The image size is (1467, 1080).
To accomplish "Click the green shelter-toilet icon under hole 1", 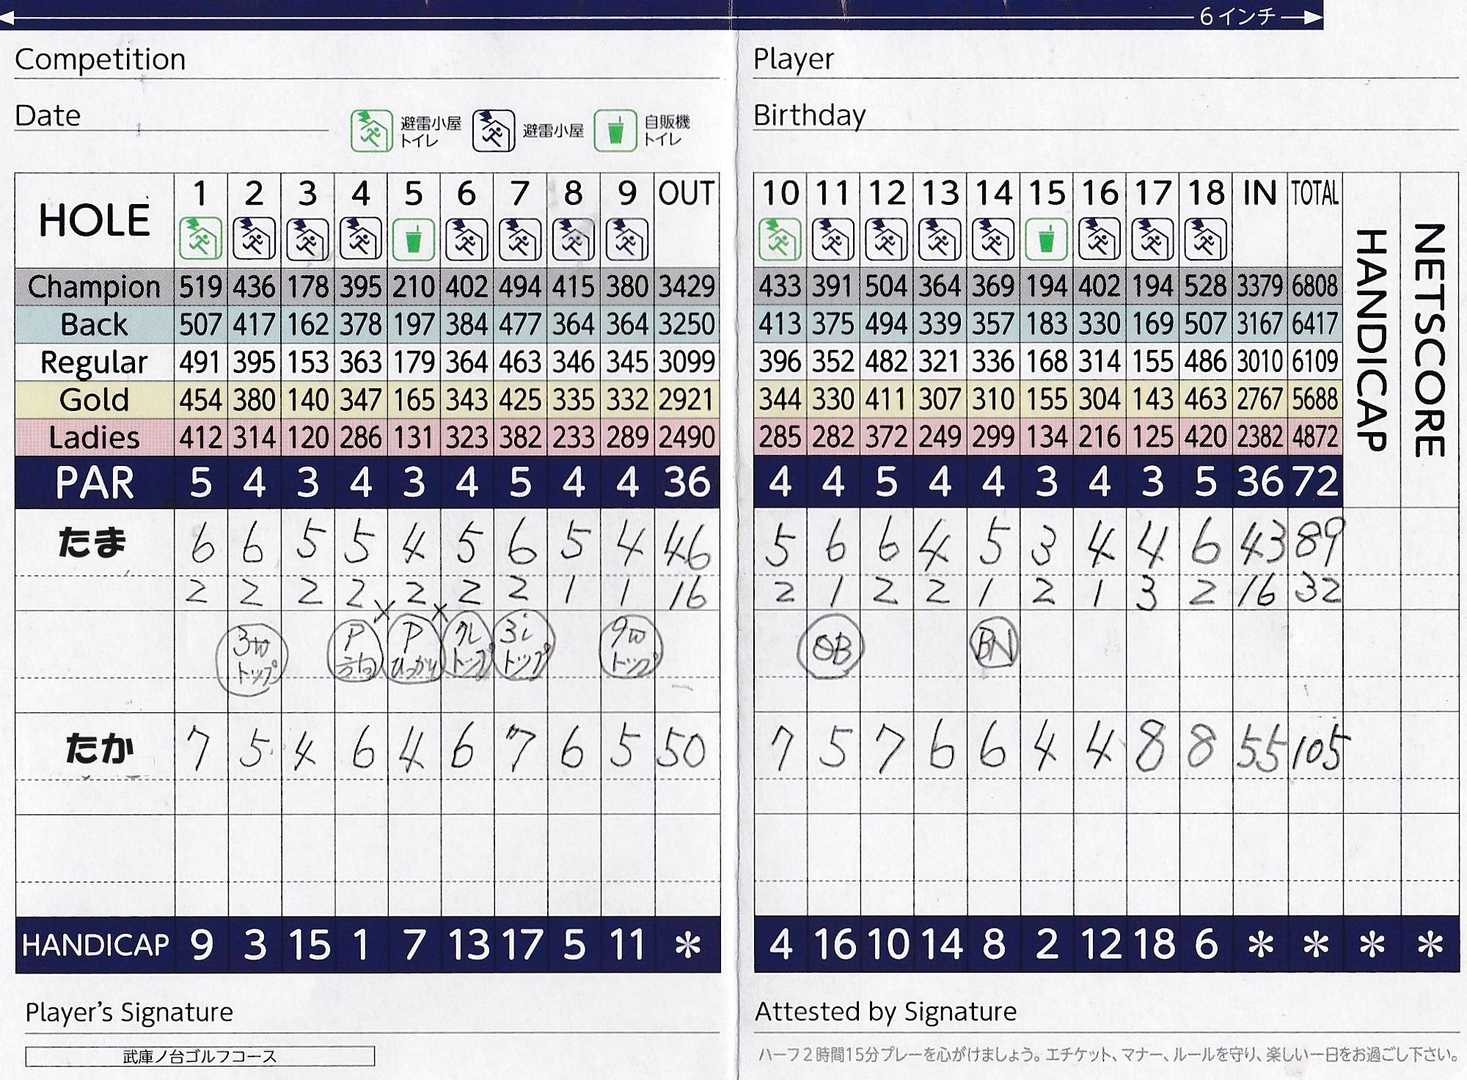I will tap(200, 239).
